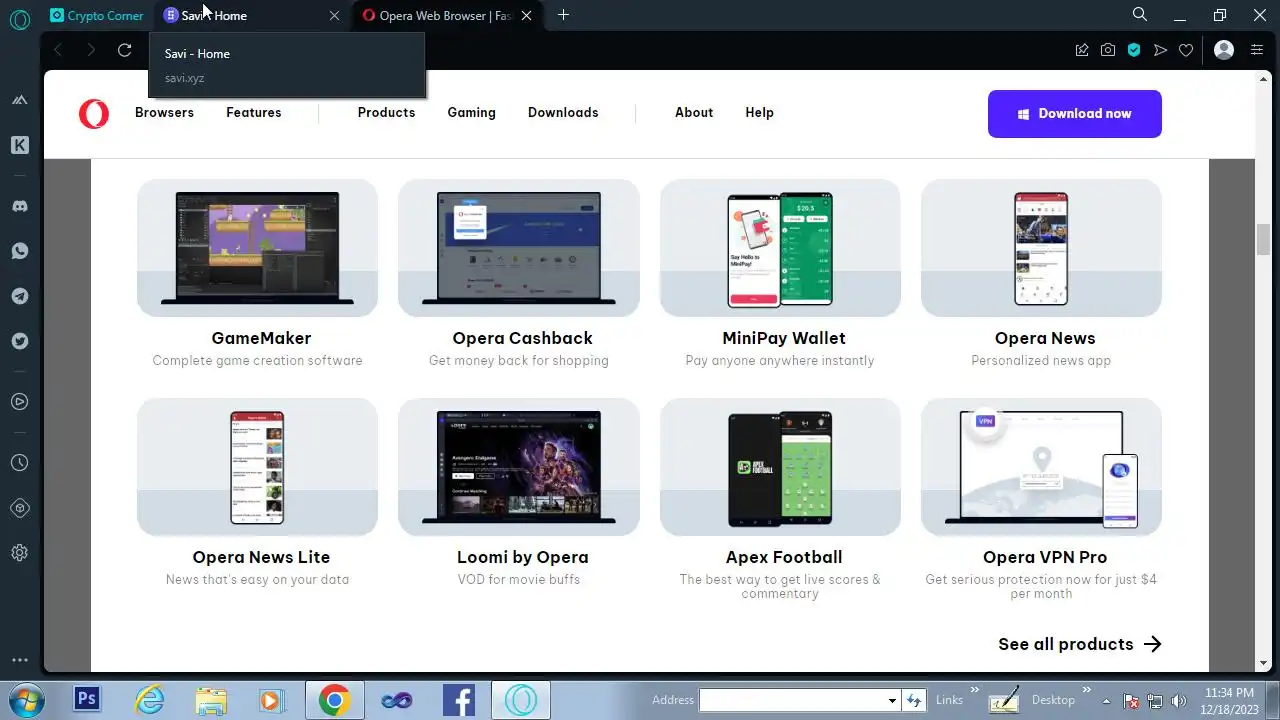Screen dimensions: 1280x720
Task: Click the Opera Cashback title link
Action: click(522, 338)
